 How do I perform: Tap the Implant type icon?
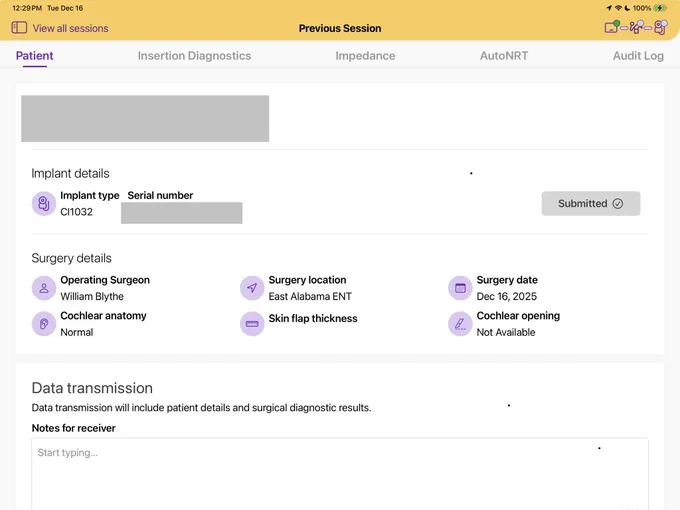44,203
